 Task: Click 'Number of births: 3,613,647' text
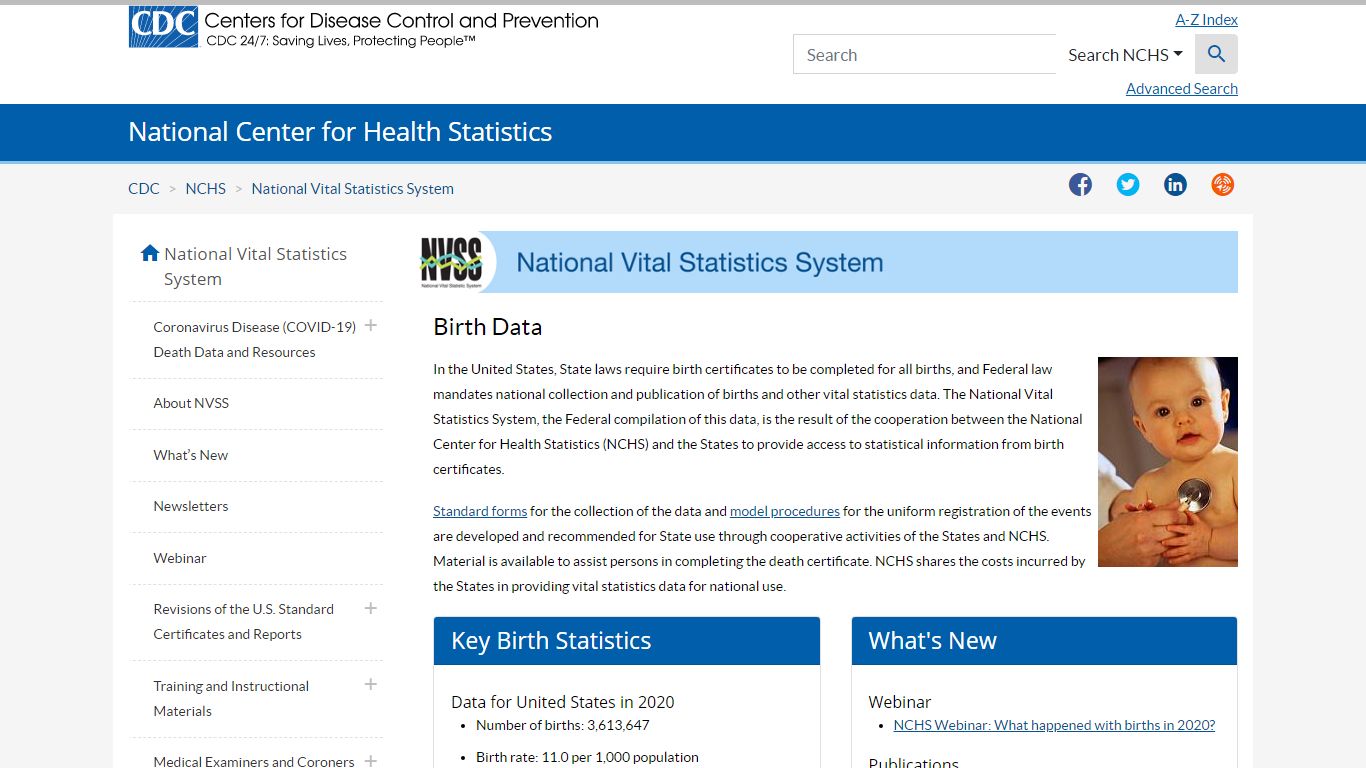563,725
